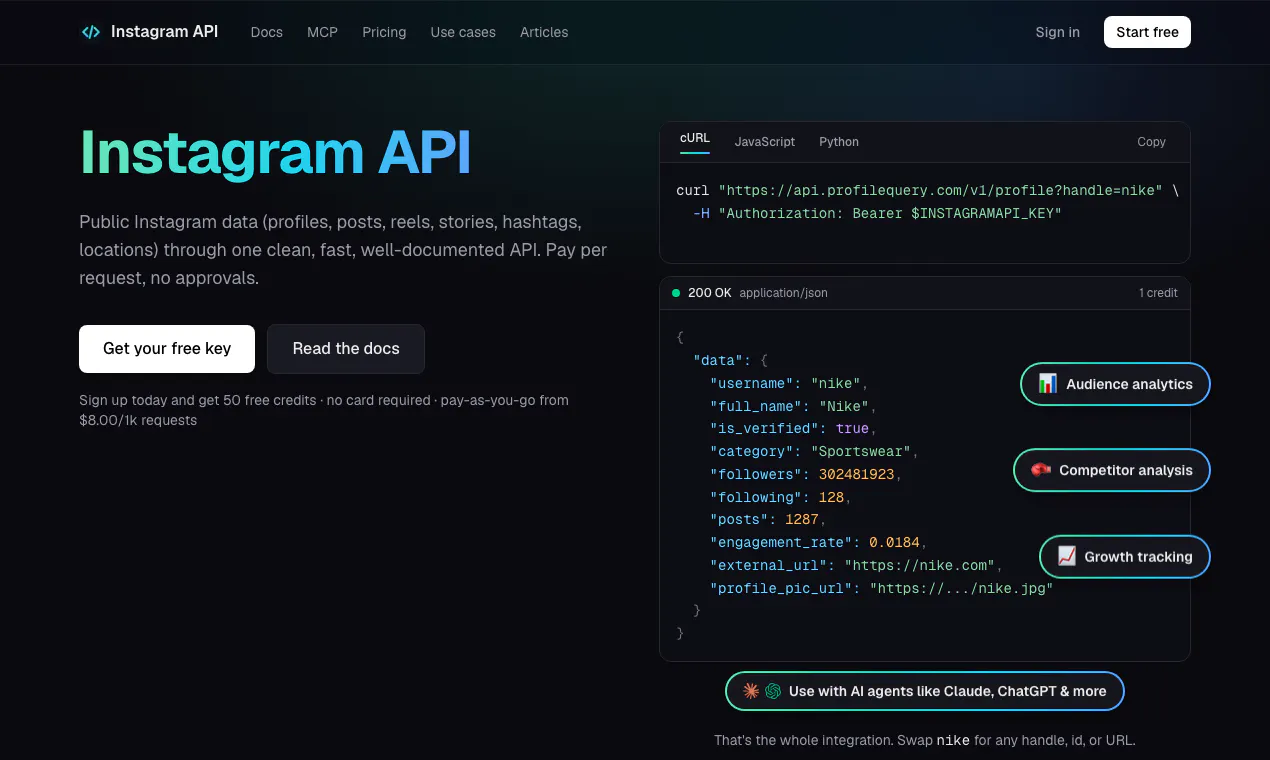The image size is (1270, 760).
Task: Click the chart icon on Growth tracking
Action: click(1066, 557)
